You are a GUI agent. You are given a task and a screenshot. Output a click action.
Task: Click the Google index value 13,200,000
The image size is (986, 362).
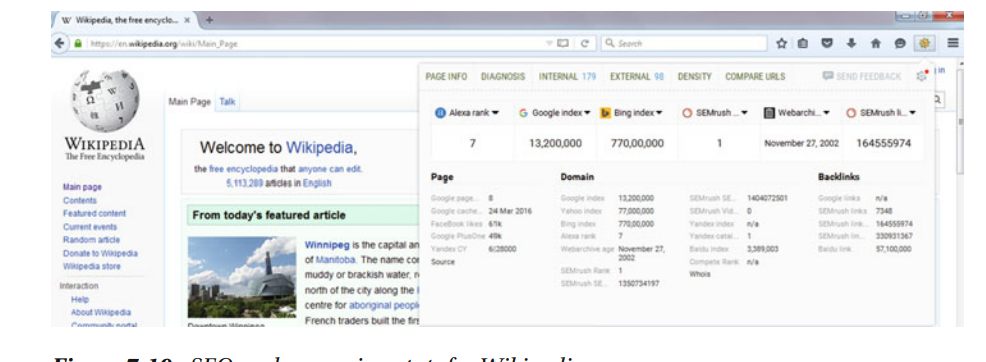tap(555, 143)
